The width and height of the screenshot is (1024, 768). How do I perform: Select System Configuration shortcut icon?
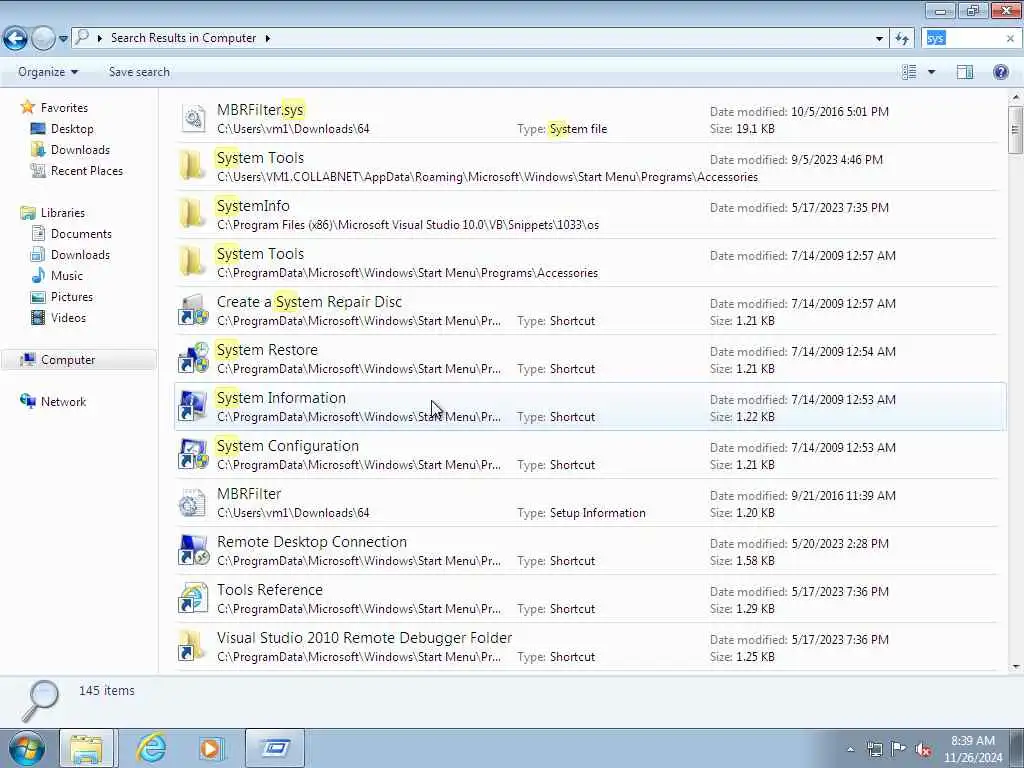193,455
